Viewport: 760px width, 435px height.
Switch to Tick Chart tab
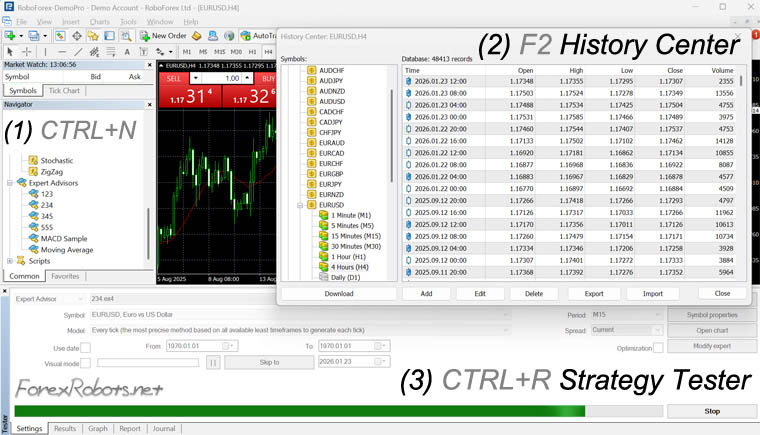click(x=64, y=91)
